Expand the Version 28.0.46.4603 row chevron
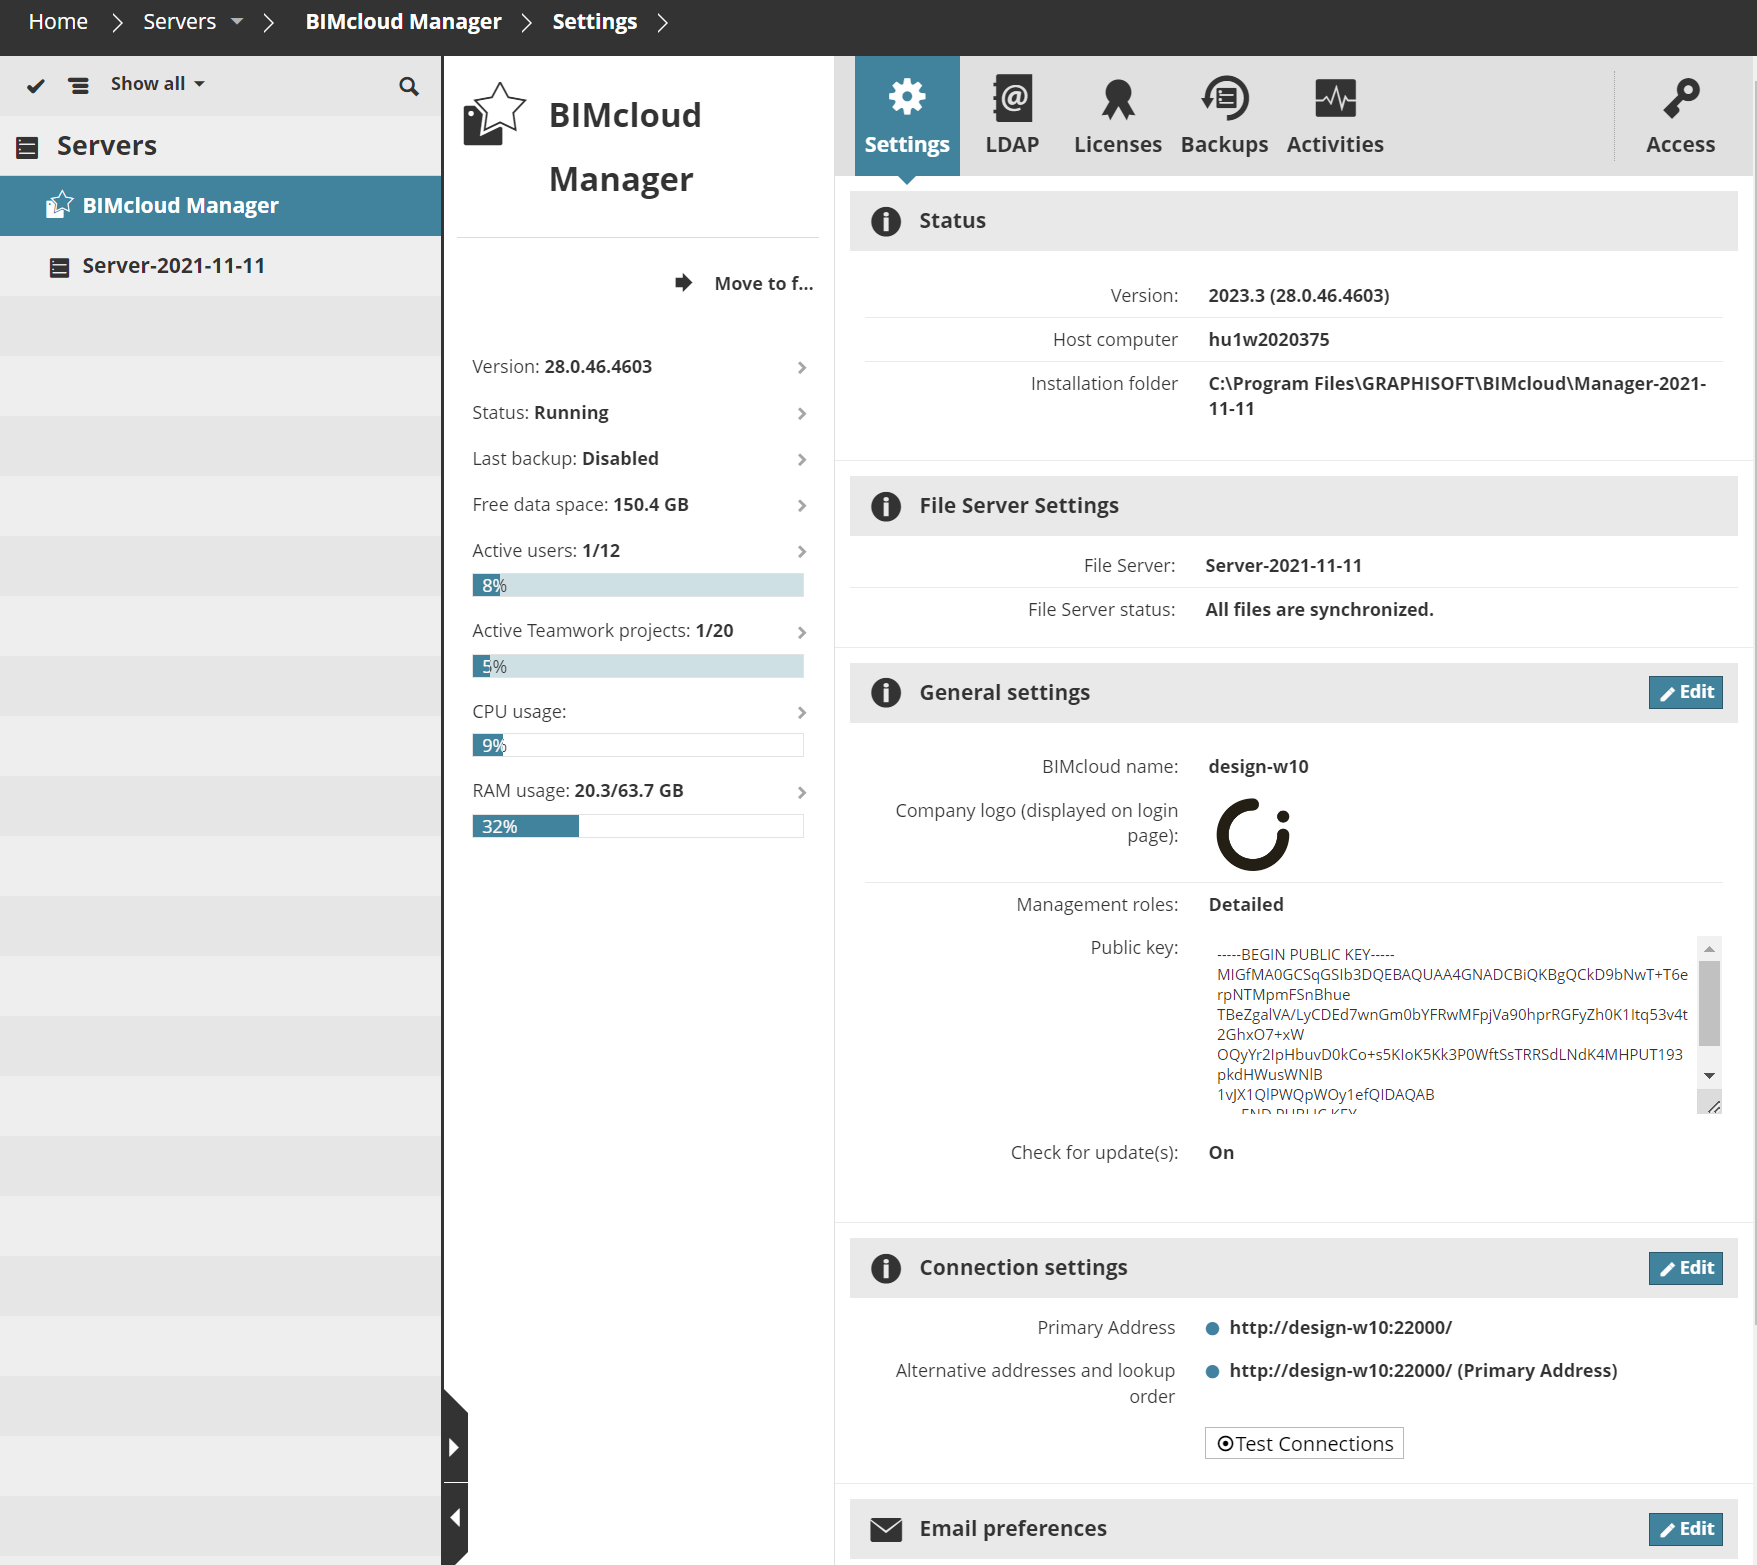 click(801, 368)
